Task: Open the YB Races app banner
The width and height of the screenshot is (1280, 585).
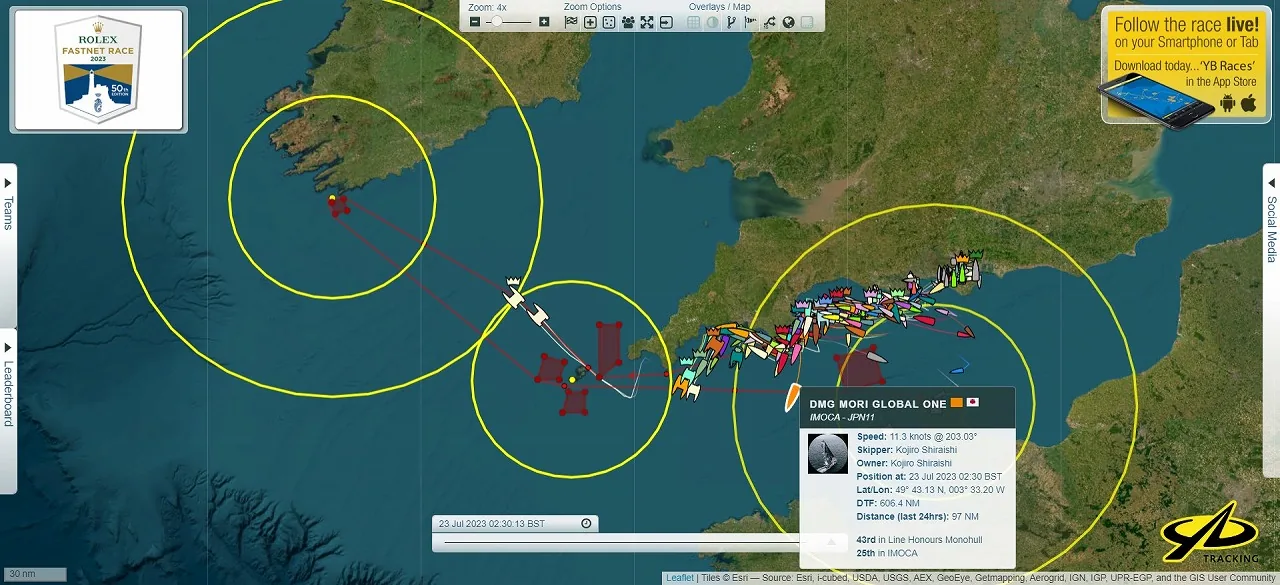Action: tap(1186, 65)
